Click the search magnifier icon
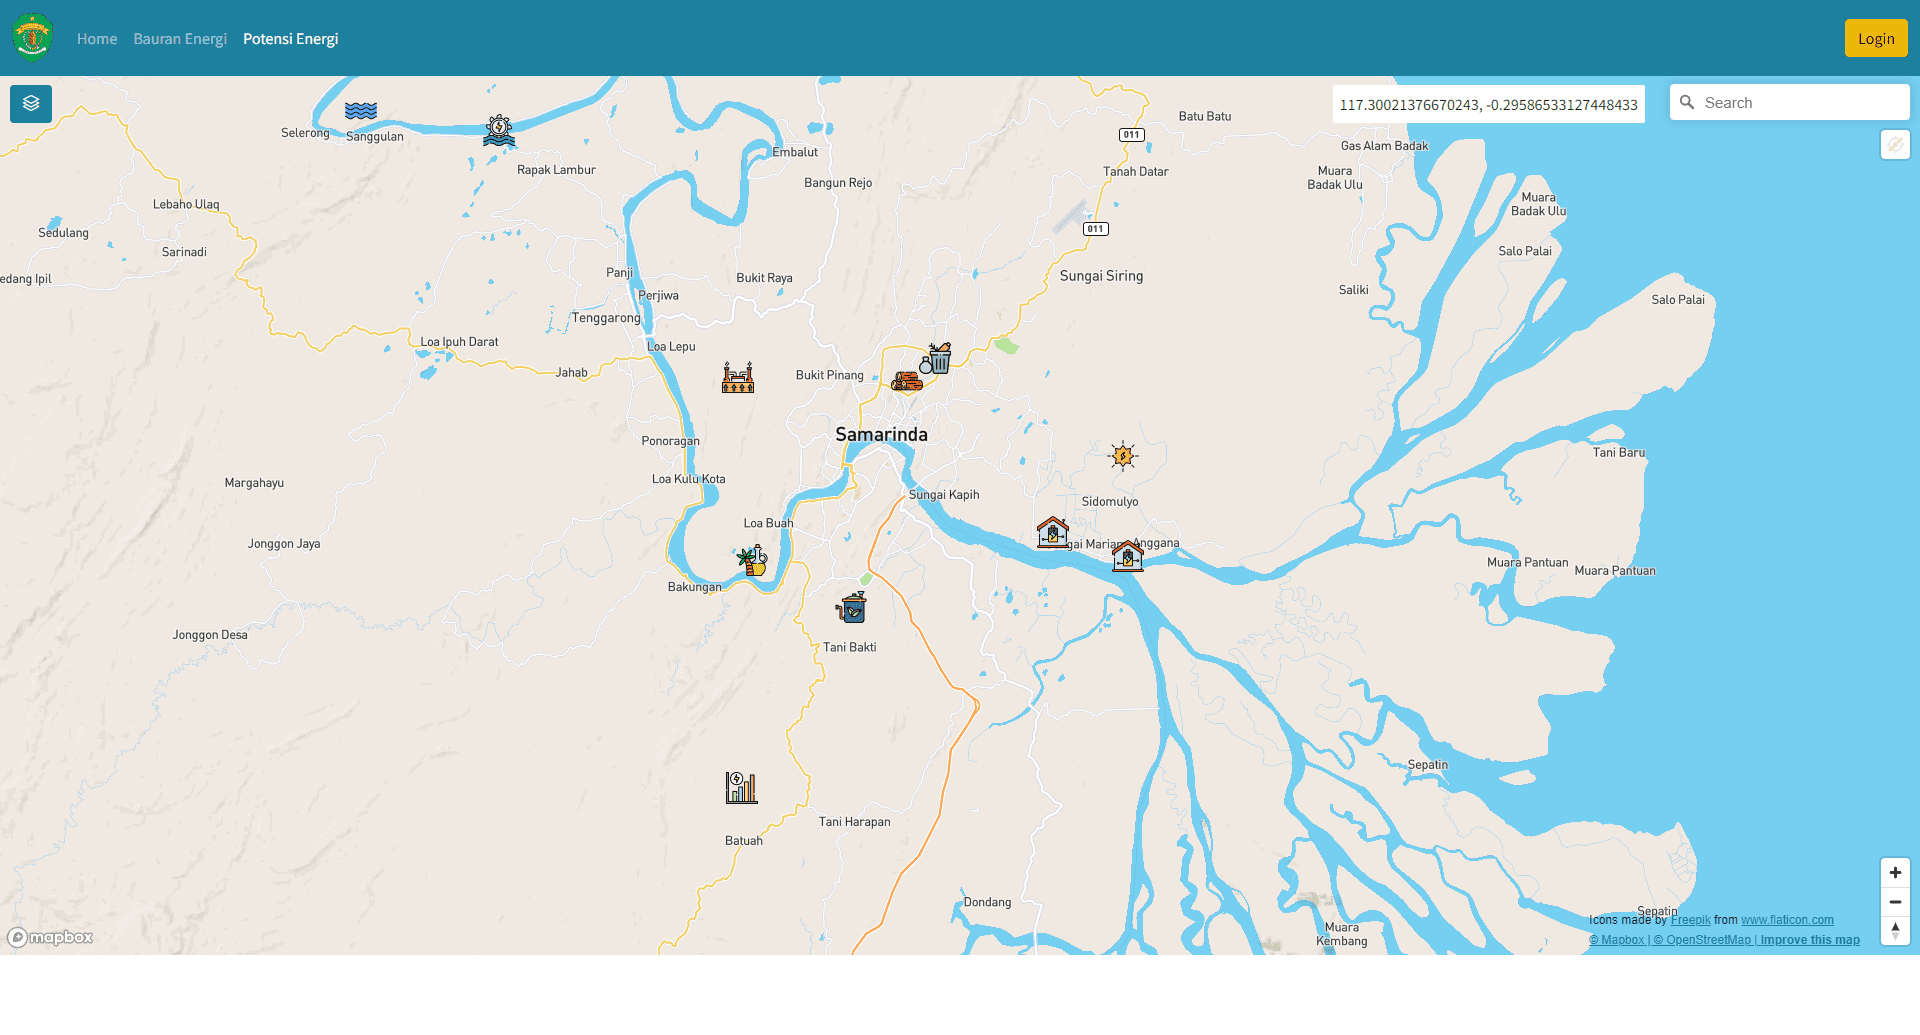This screenshot has width=1920, height=1035. coord(1687,102)
